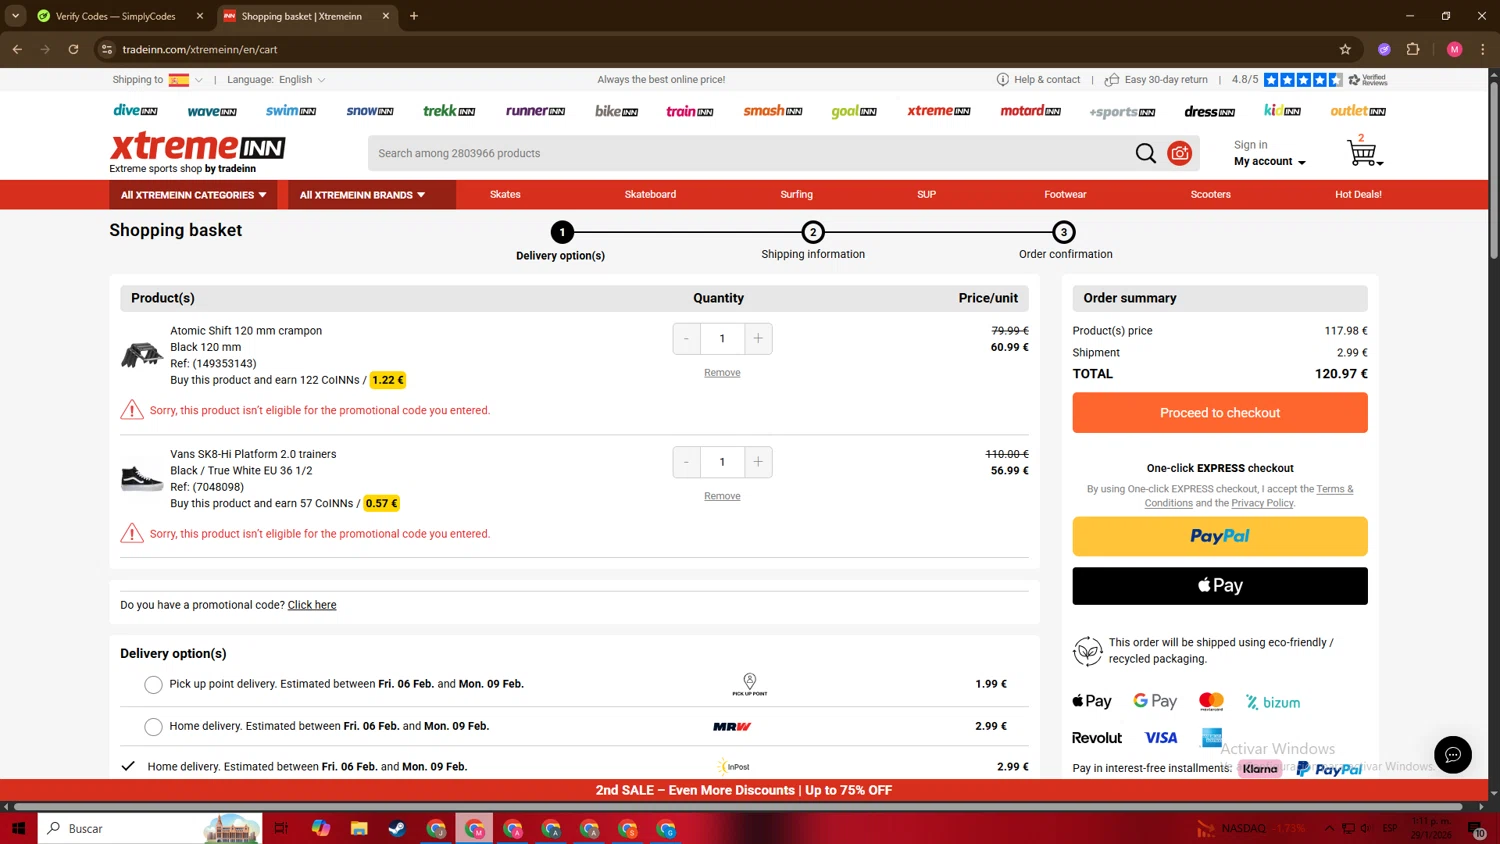
Task: Increase Atomic Shift crampon quantity
Action: [x=758, y=339]
